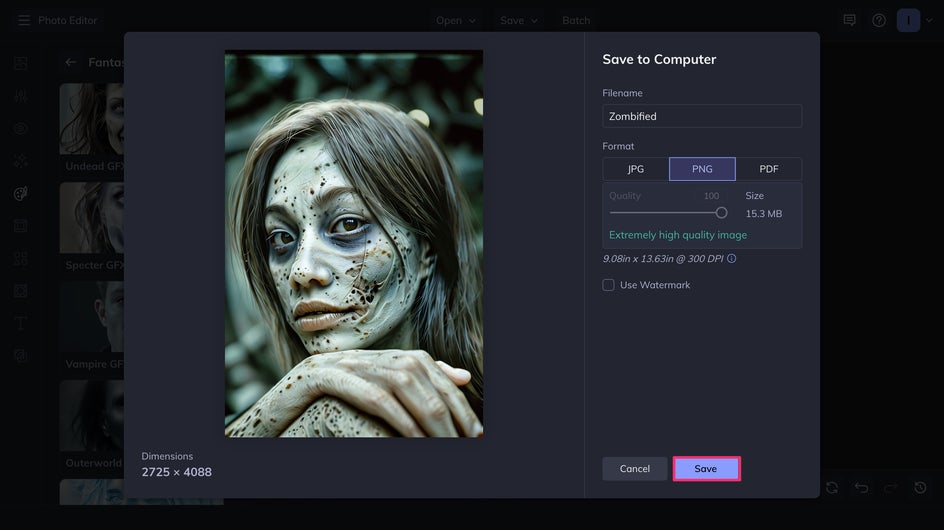Click 'Extremely high quality image' text
This screenshot has height=530, width=944.
(x=678, y=235)
